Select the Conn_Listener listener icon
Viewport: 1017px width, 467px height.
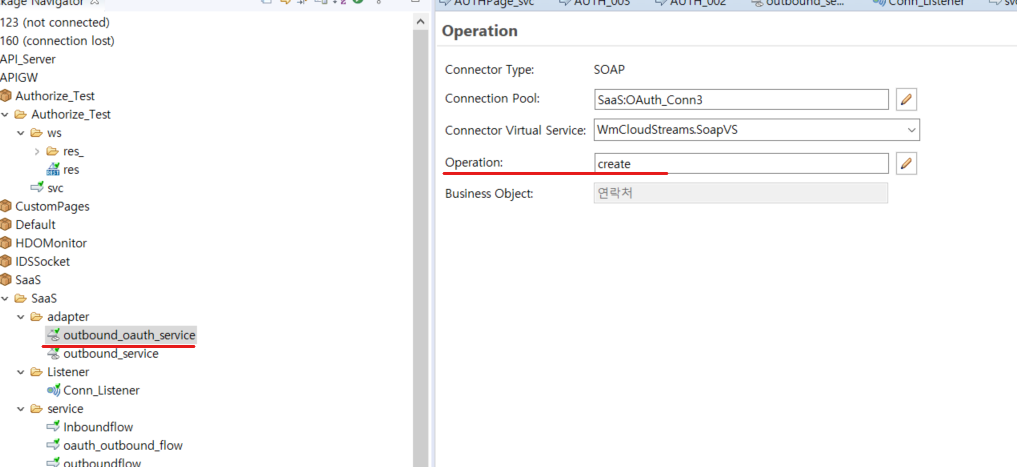pos(54,390)
